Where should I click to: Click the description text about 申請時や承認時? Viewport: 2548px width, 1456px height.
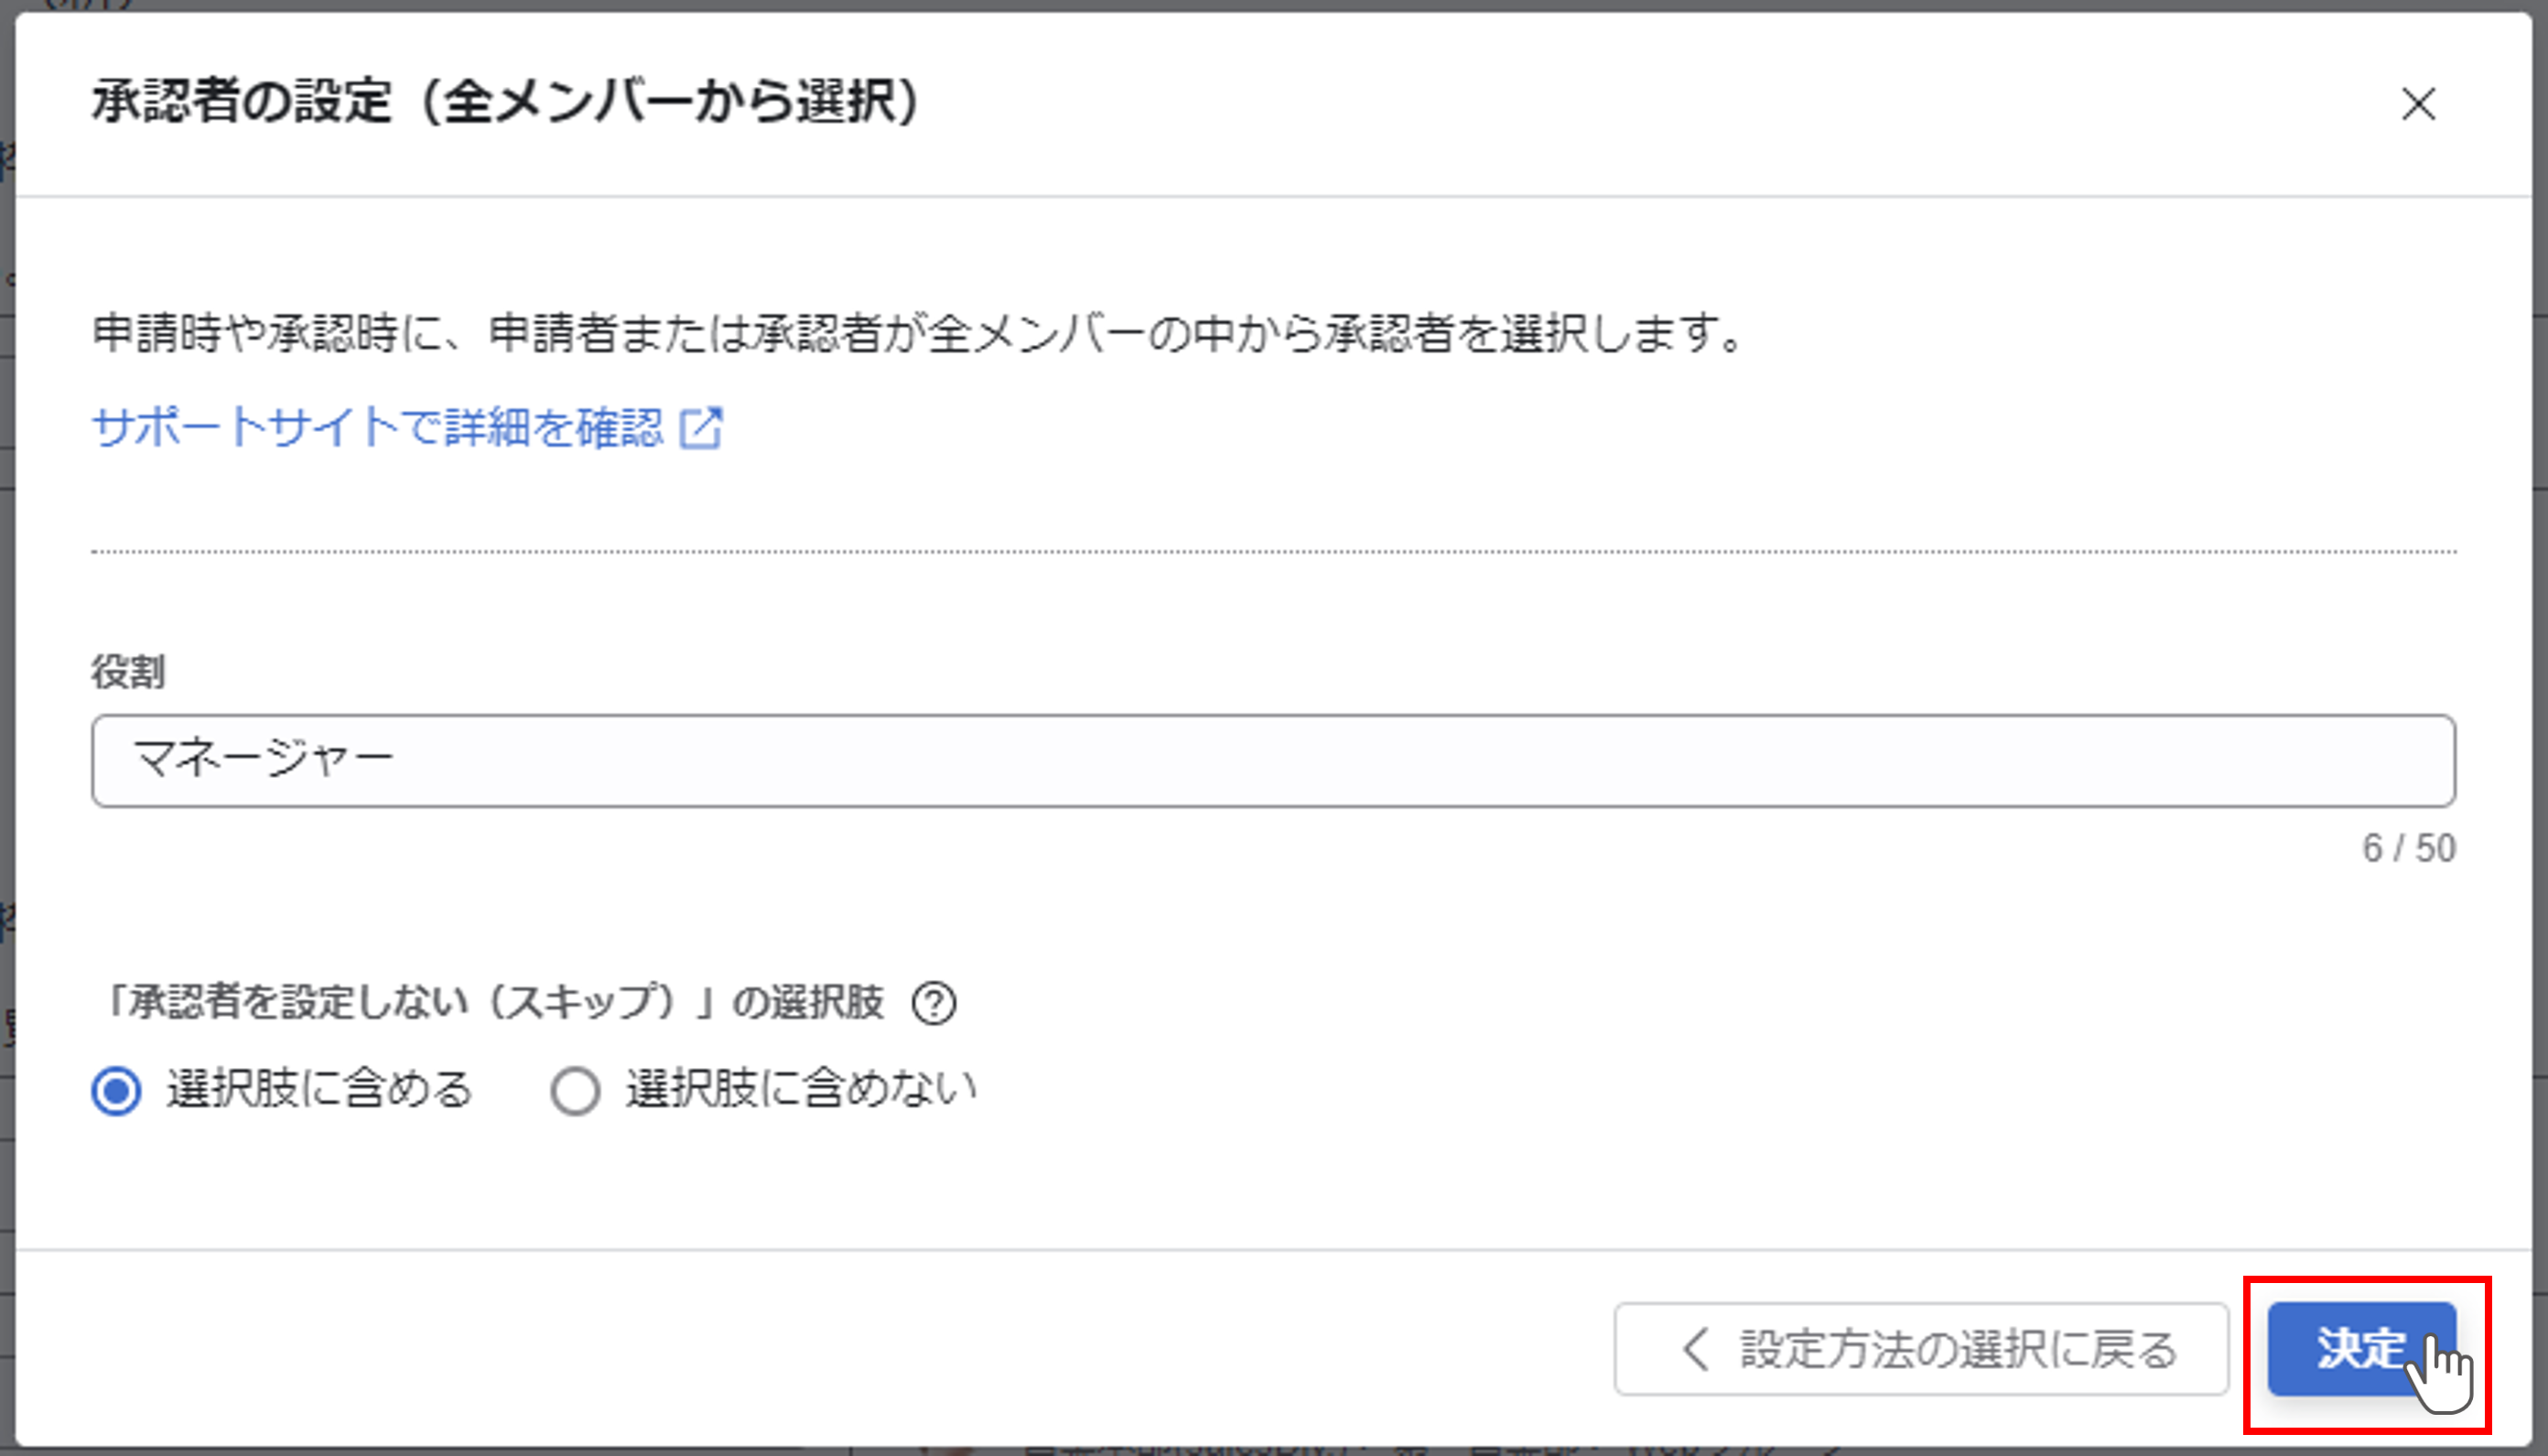coord(918,333)
